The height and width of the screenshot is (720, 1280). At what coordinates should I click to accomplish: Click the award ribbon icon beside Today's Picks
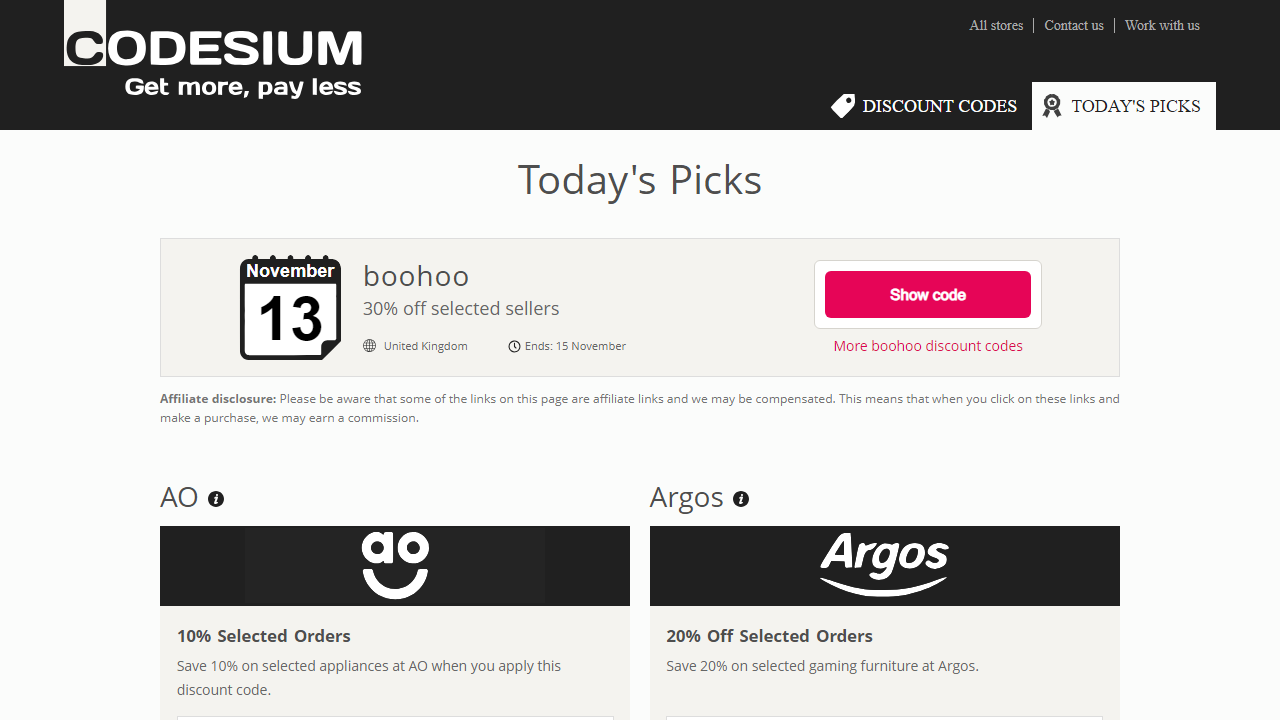1051,106
